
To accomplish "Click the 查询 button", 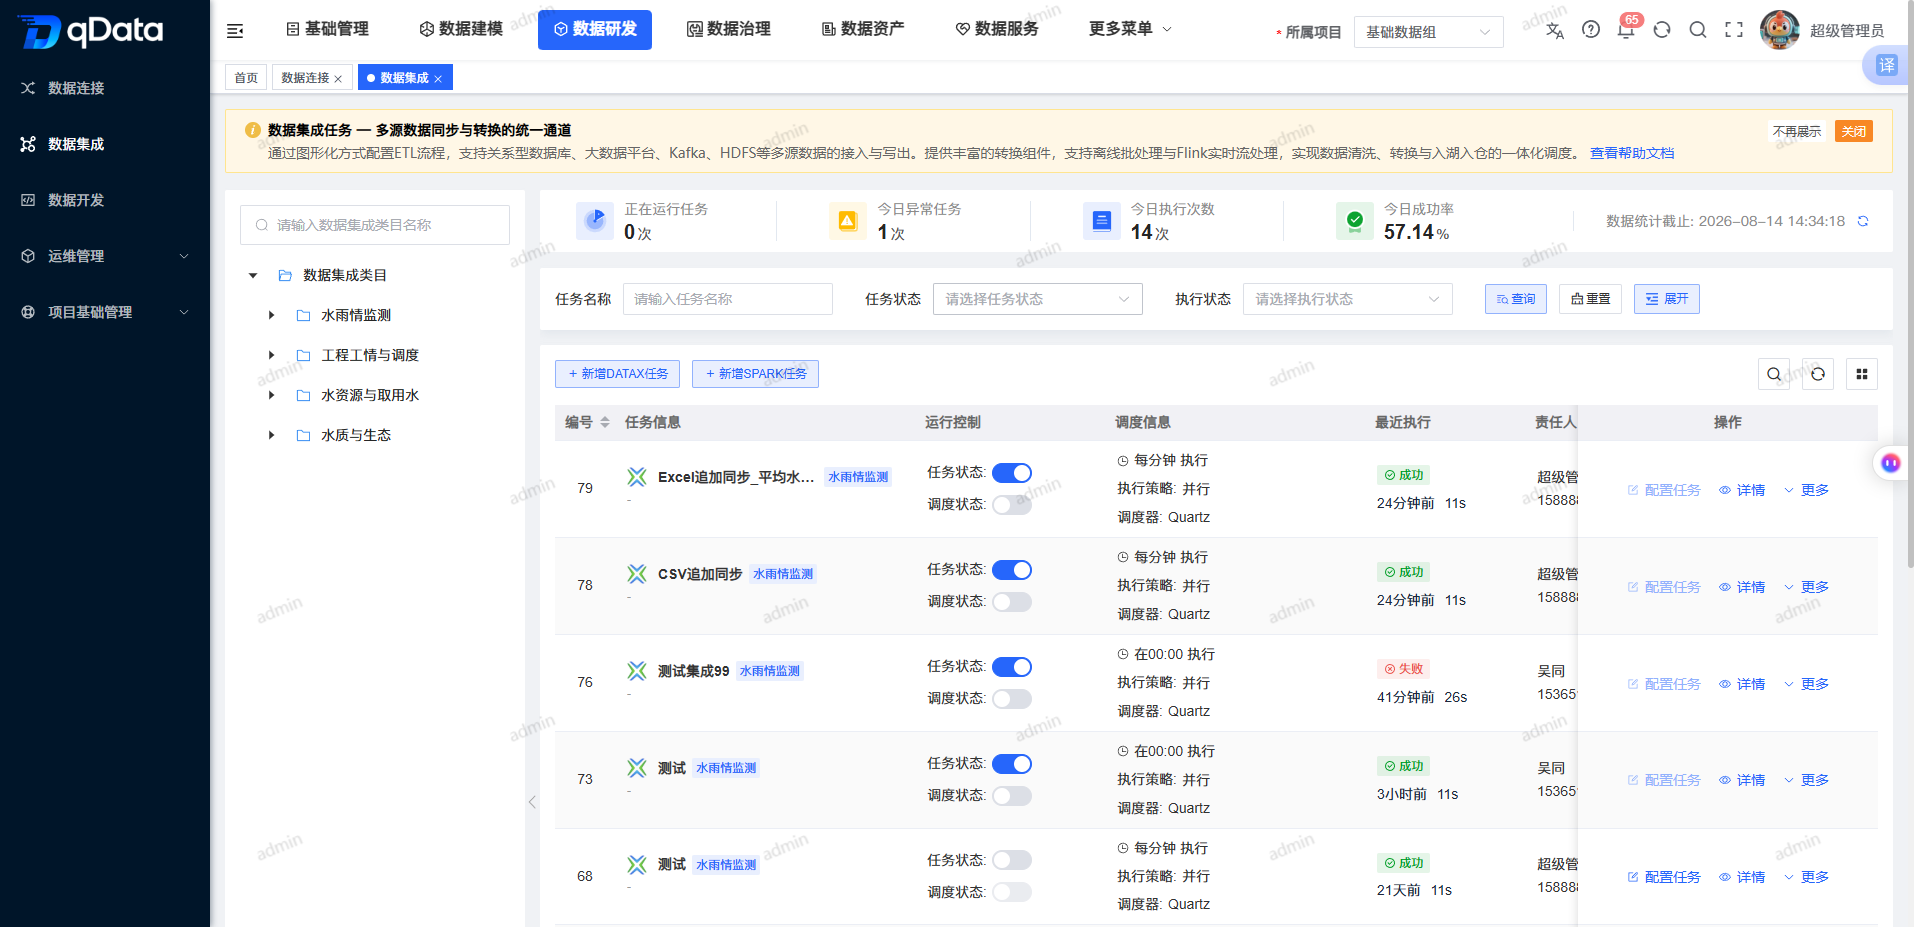I will 1516,299.
